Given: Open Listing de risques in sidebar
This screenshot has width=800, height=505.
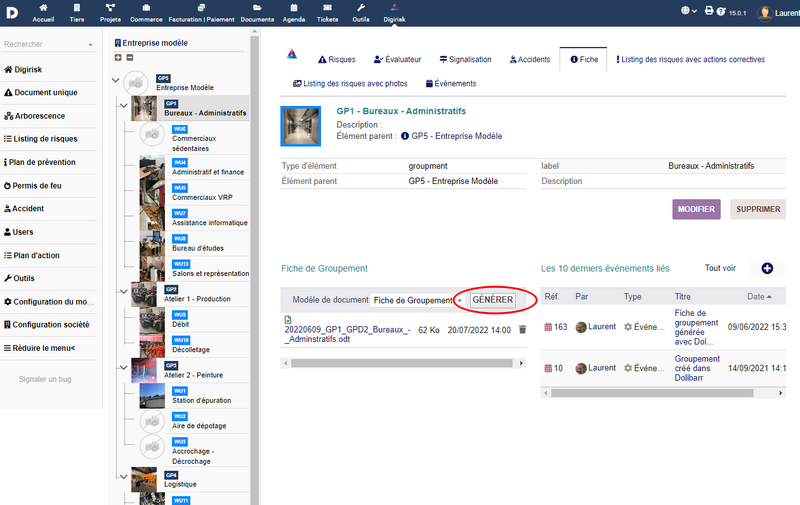Looking at the screenshot, I should (x=41, y=139).
